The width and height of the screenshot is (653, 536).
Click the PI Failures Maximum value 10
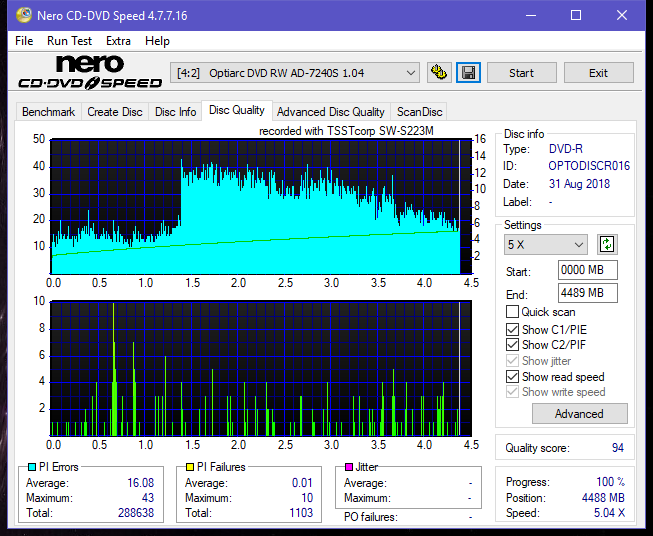[307, 498]
